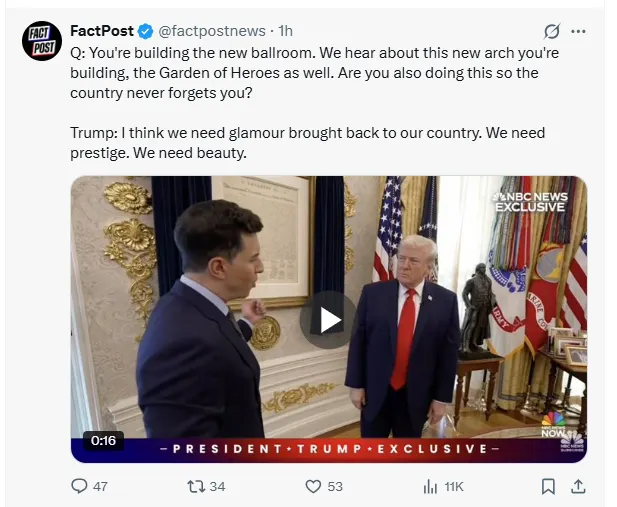
Task: Open the @factpostnews handle link
Action: pyautogui.click(x=212, y=31)
